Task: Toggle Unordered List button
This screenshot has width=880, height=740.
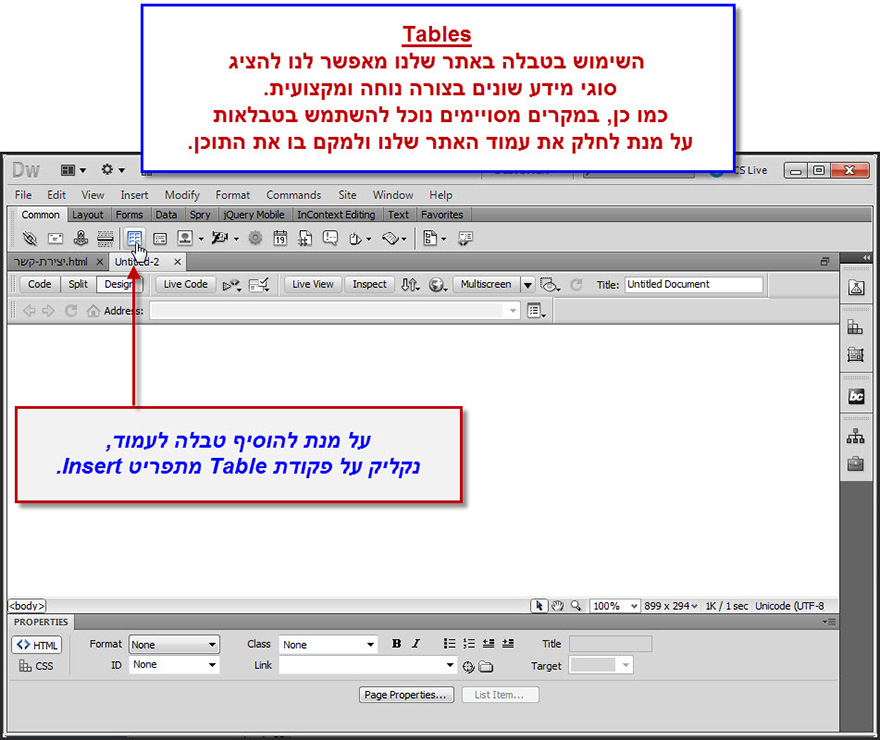Action: coord(450,644)
